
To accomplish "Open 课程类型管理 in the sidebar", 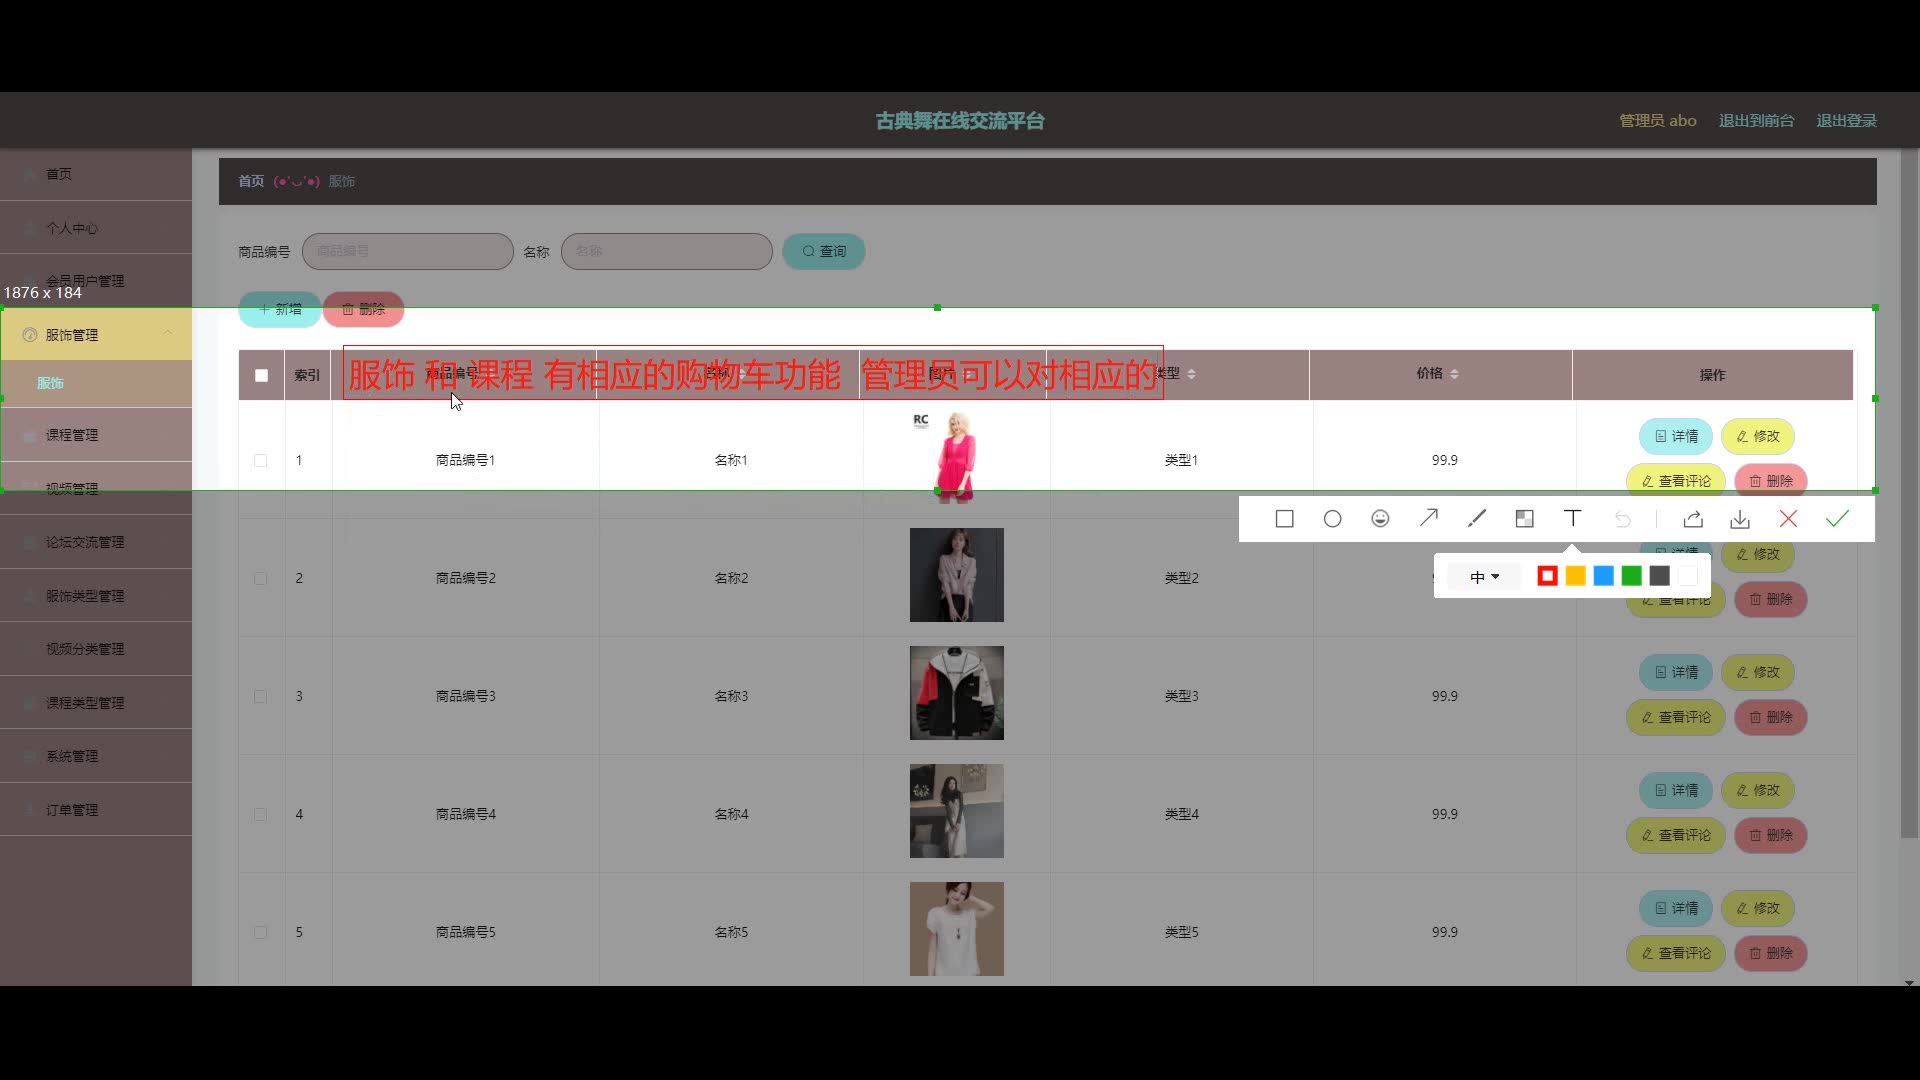I will (x=96, y=703).
